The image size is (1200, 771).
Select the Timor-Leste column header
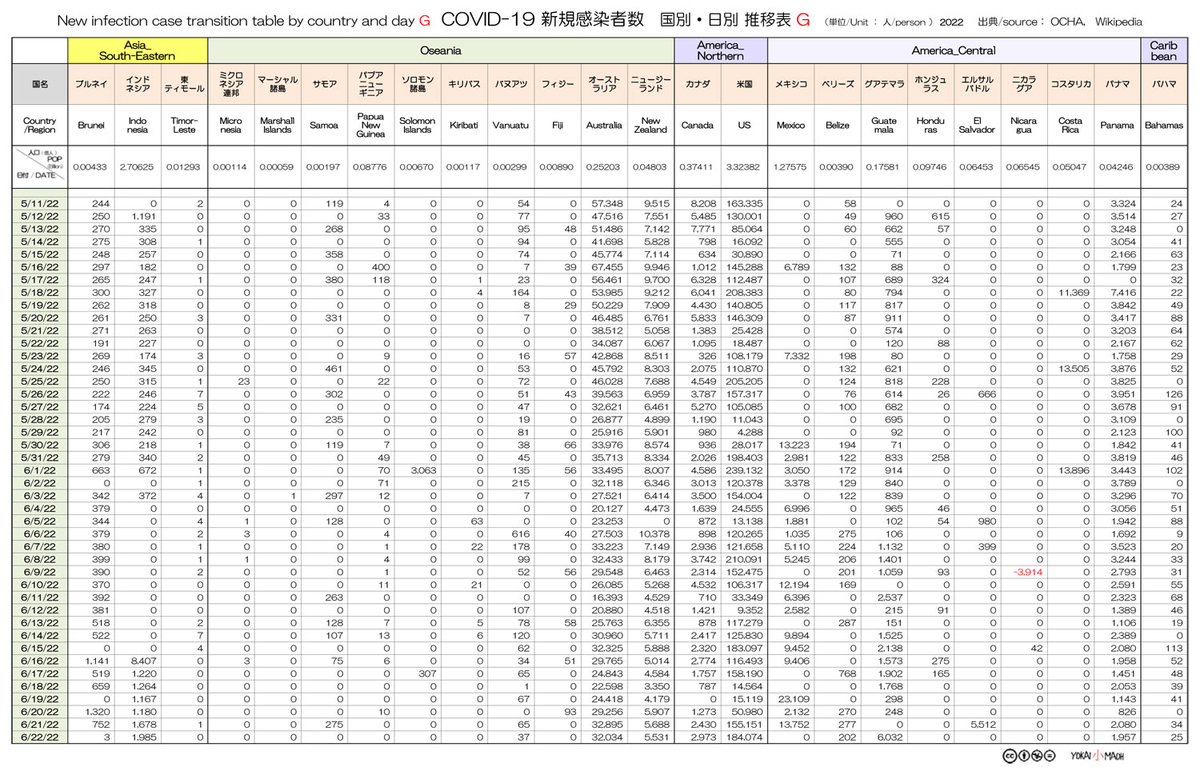pyautogui.click(x=185, y=126)
